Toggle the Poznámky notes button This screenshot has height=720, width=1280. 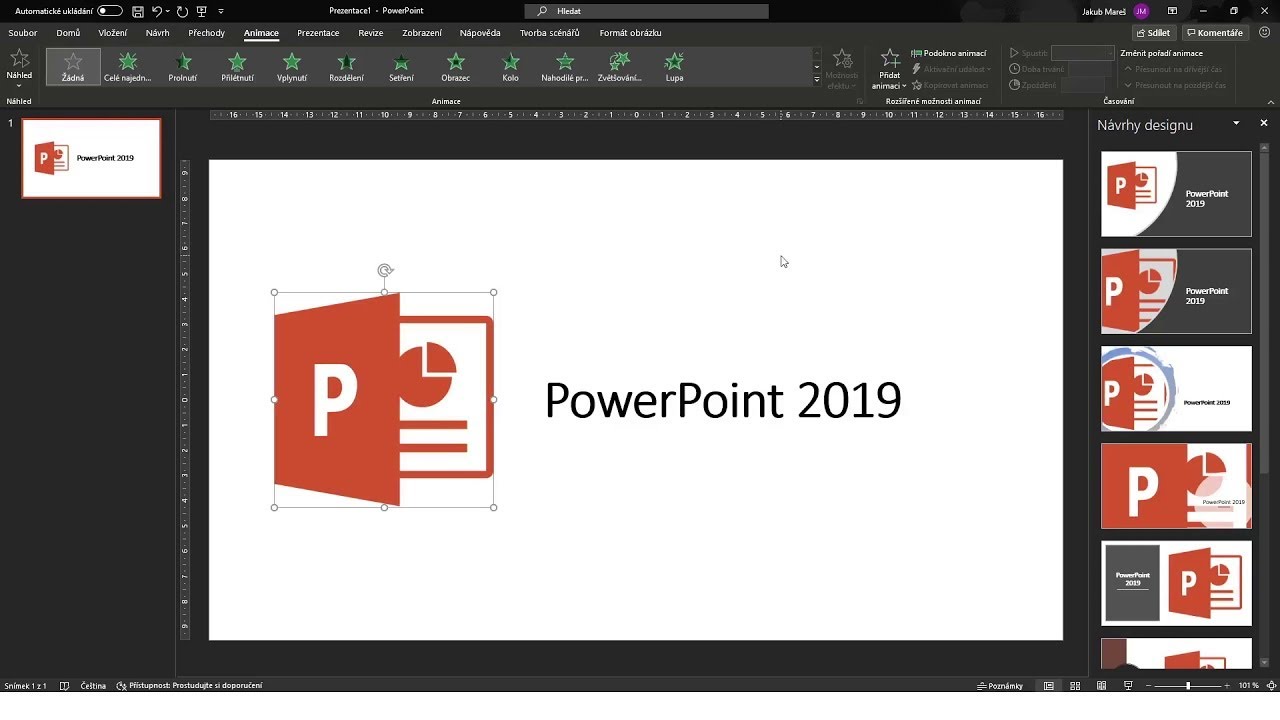pos(1000,686)
